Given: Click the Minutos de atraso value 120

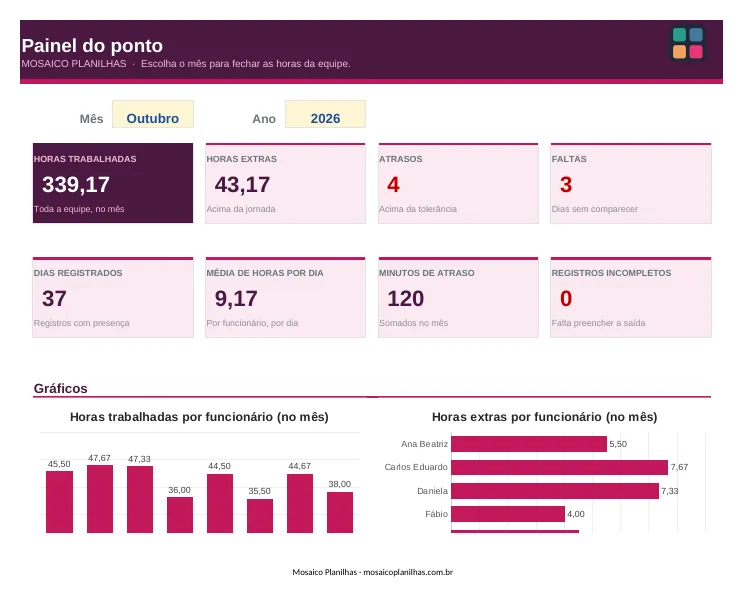Looking at the screenshot, I should pos(406,298).
